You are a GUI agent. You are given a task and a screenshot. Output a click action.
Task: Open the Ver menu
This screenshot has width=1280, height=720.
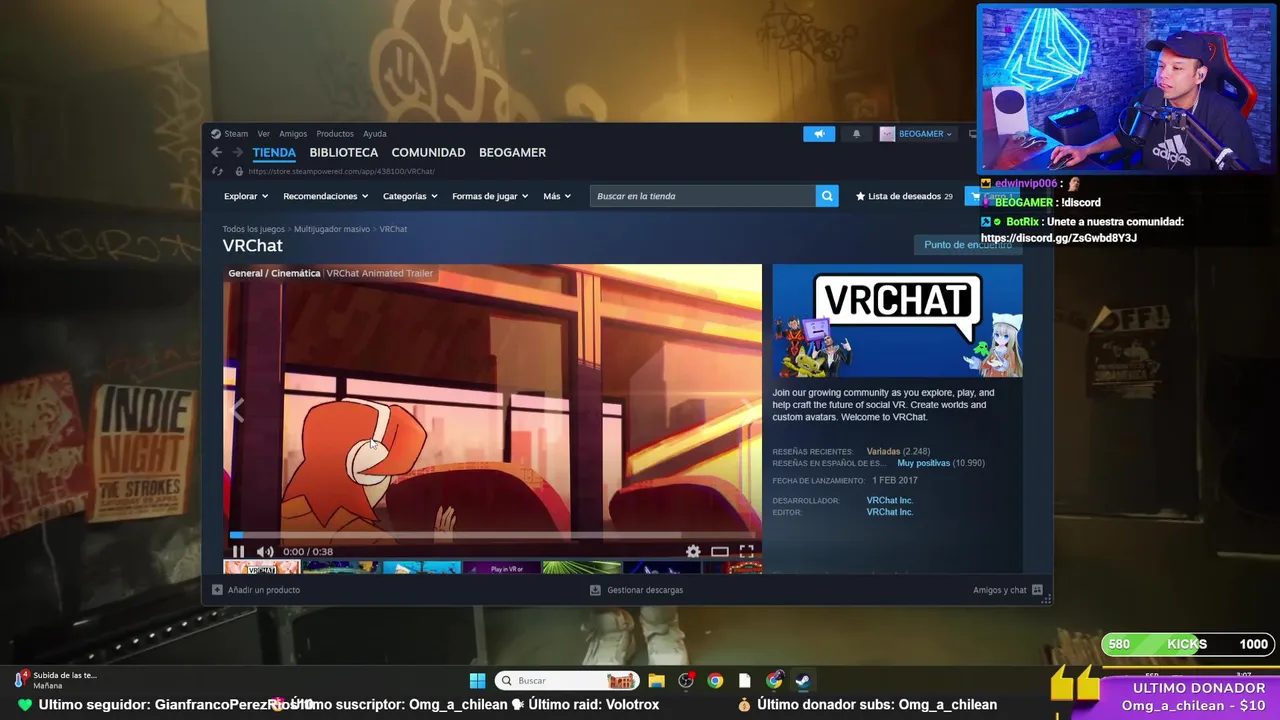[x=264, y=134]
